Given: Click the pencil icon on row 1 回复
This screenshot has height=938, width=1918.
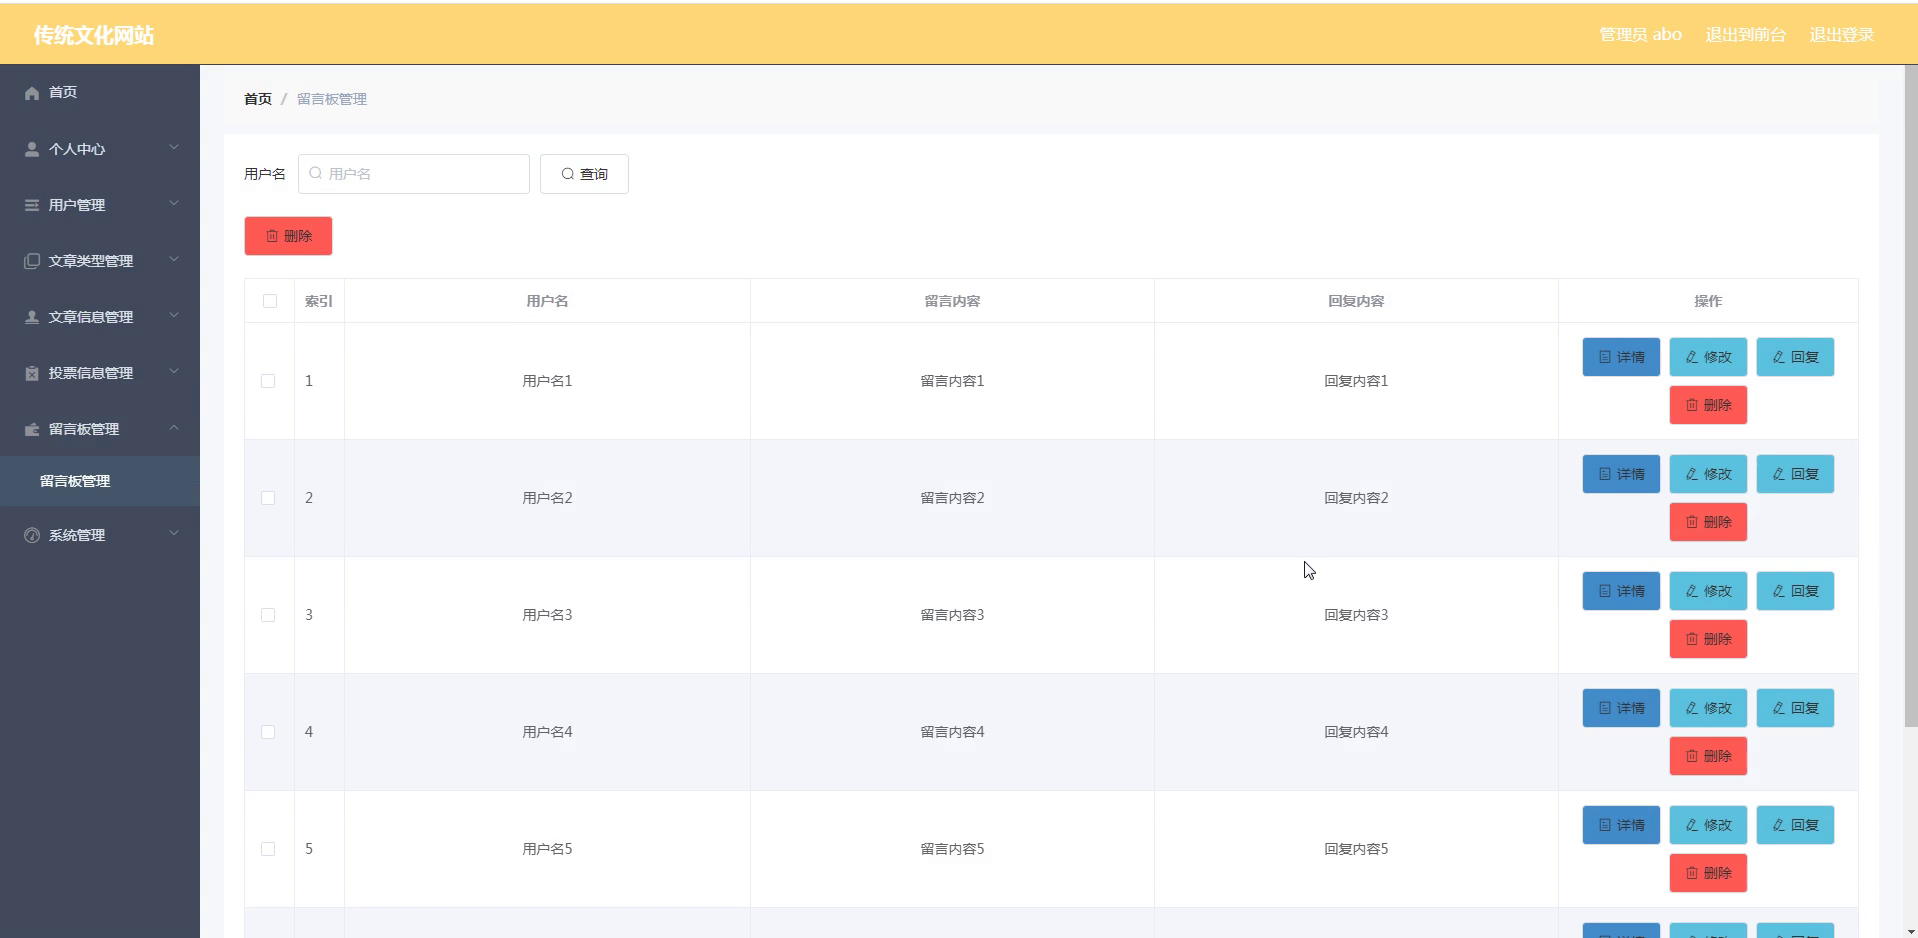Looking at the screenshot, I should click(x=1779, y=357).
